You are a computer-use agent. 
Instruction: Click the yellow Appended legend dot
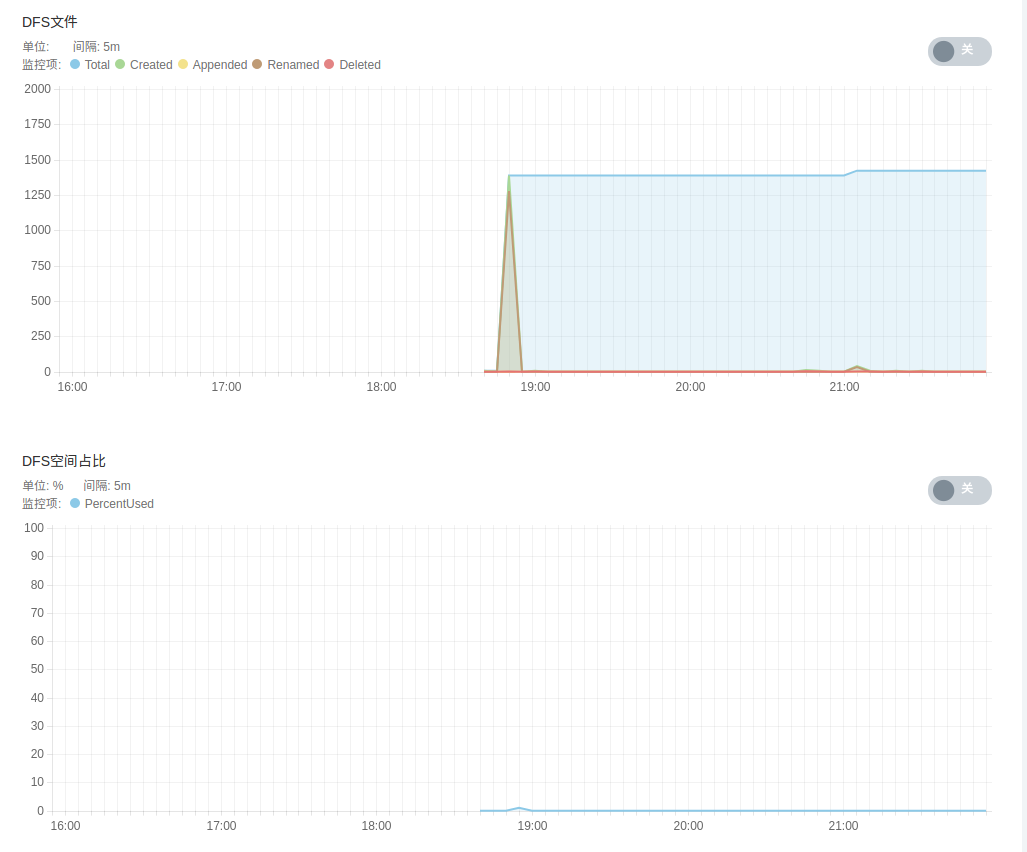coord(183,64)
